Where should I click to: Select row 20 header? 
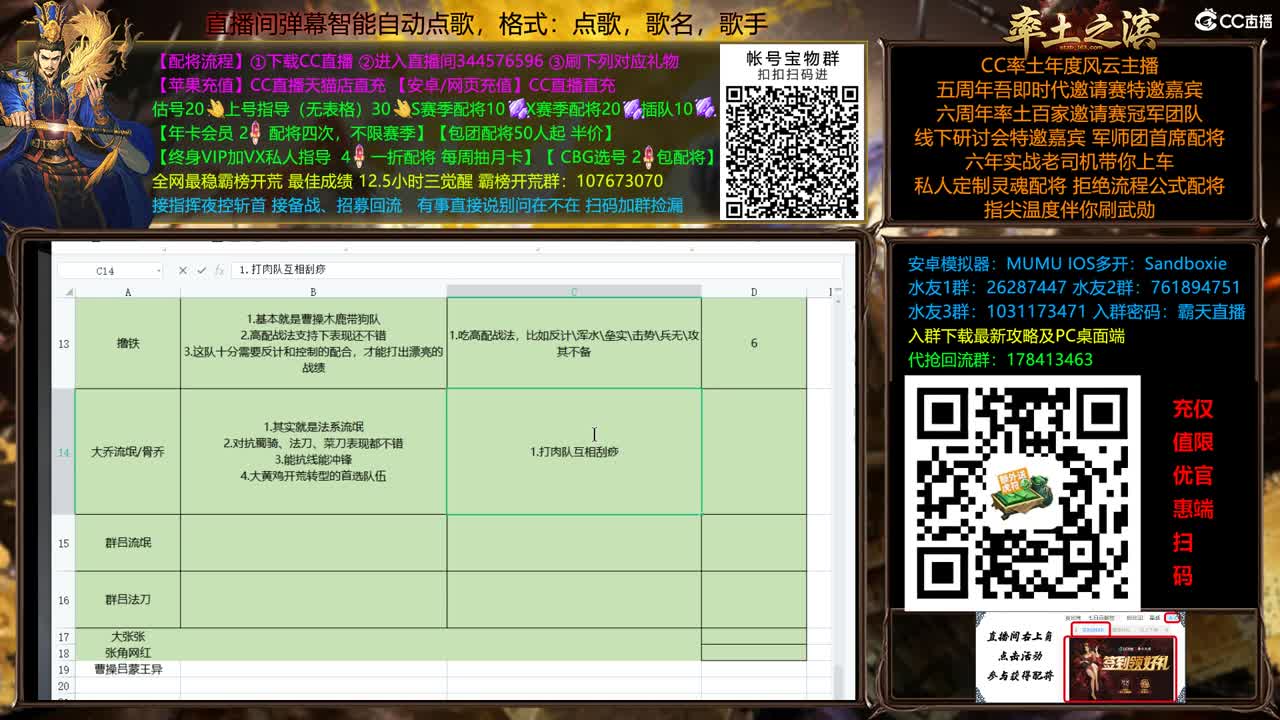(64, 686)
